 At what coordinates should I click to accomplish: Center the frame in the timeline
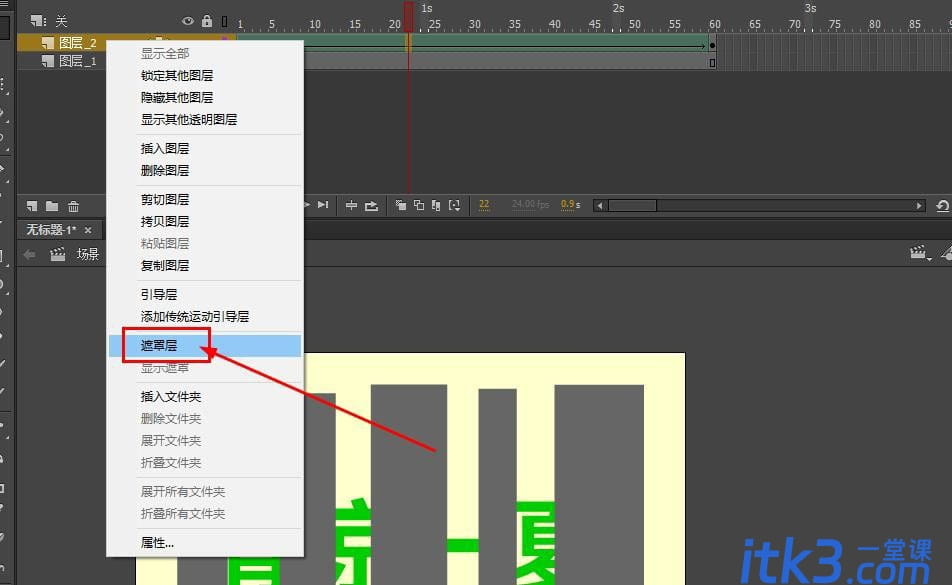point(351,206)
